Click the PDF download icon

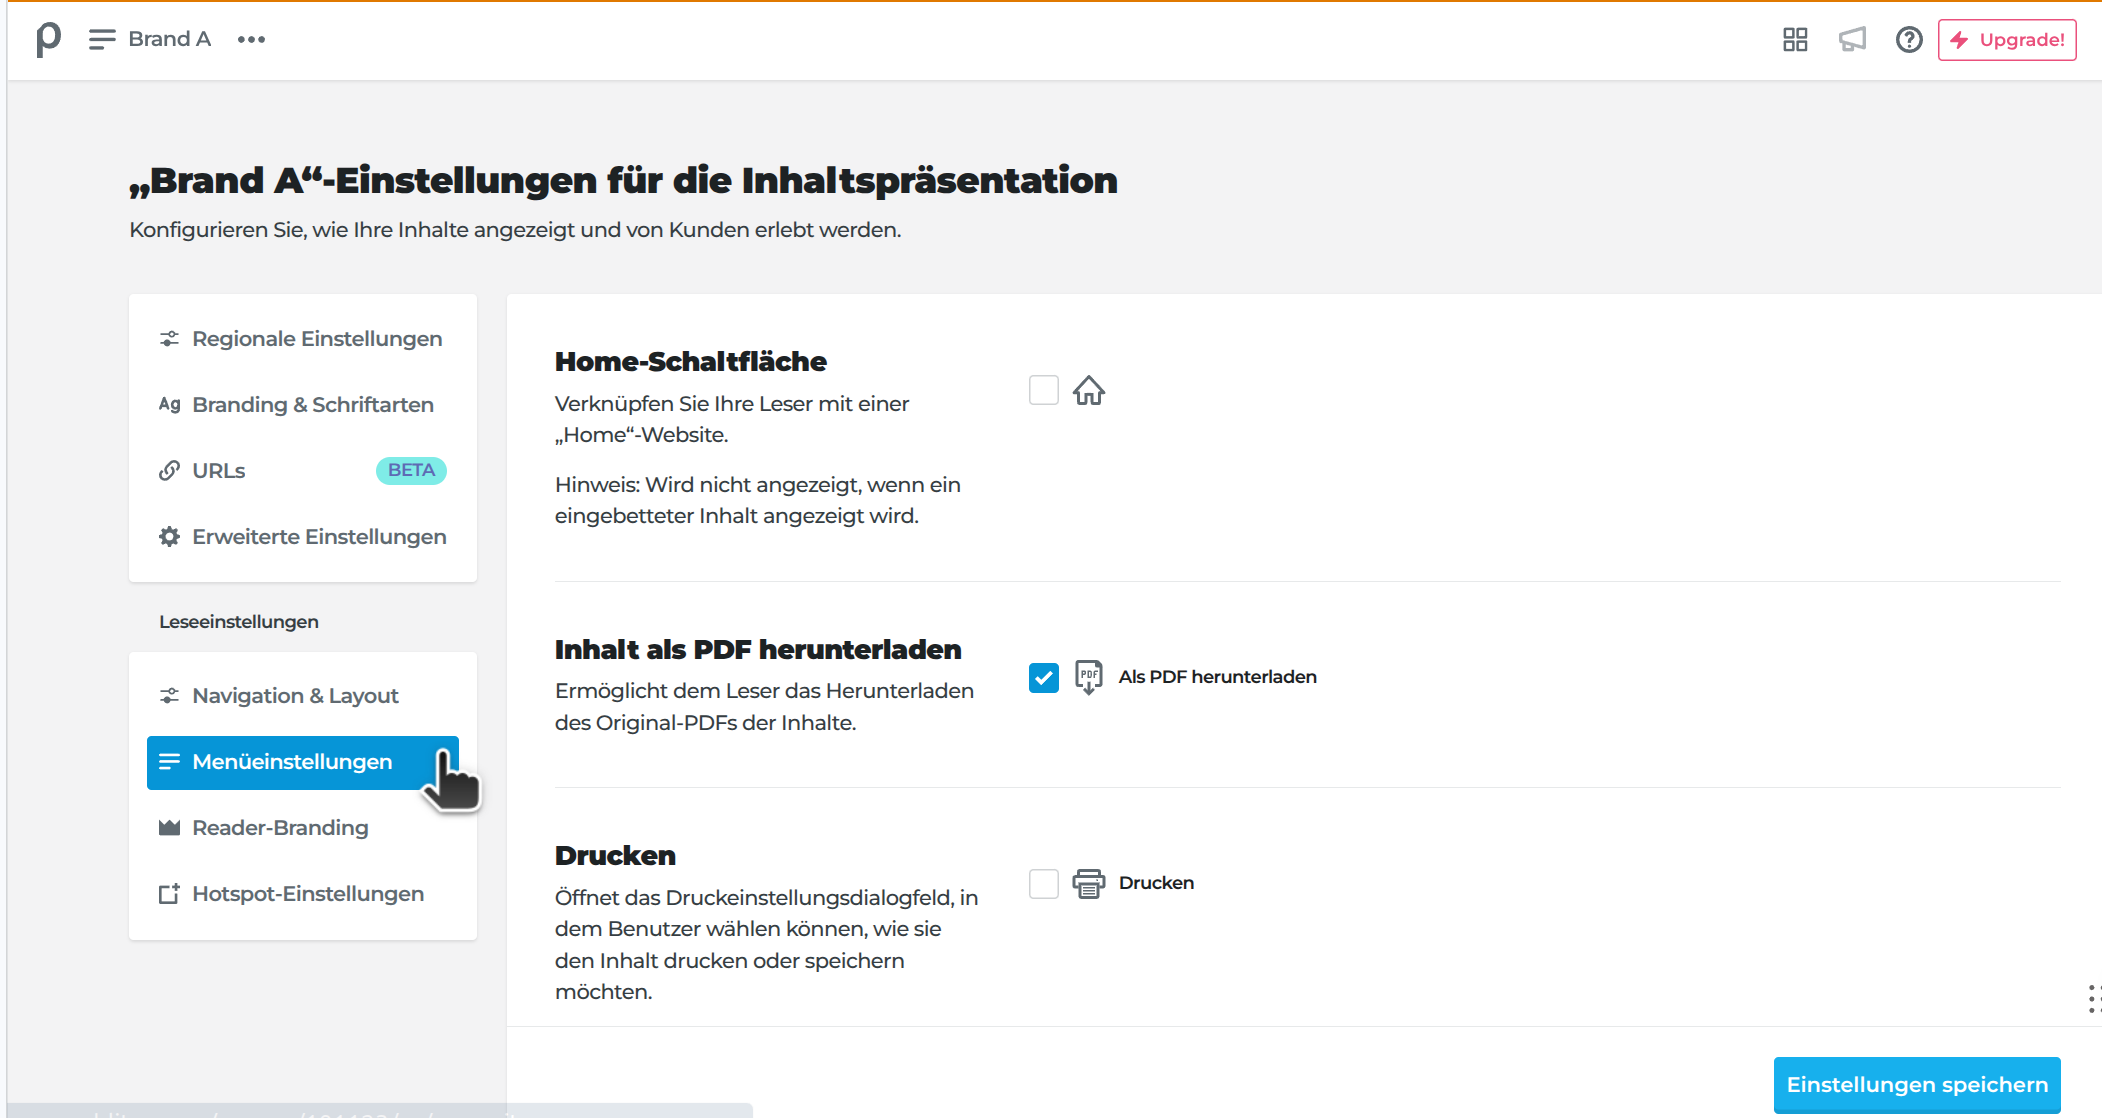coord(1089,677)
